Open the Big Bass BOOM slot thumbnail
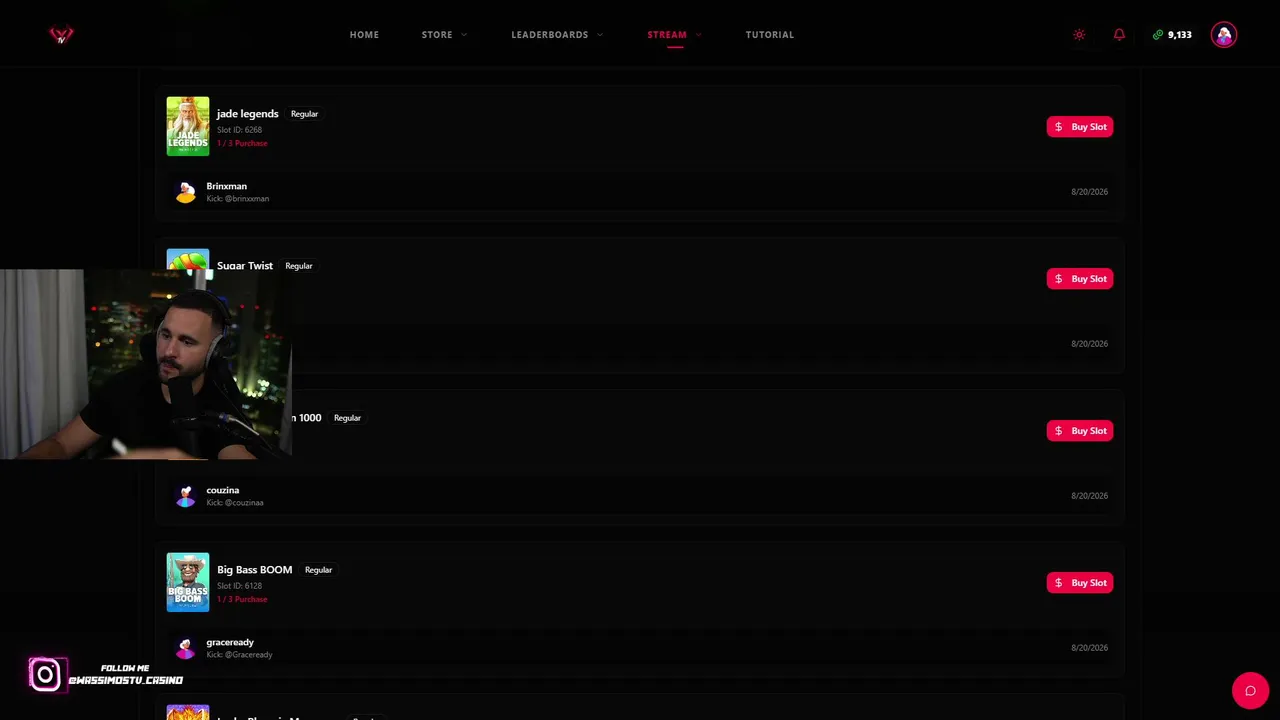Image resolution: width=1280 pixels, height=720 pixels. coord(188,582)
